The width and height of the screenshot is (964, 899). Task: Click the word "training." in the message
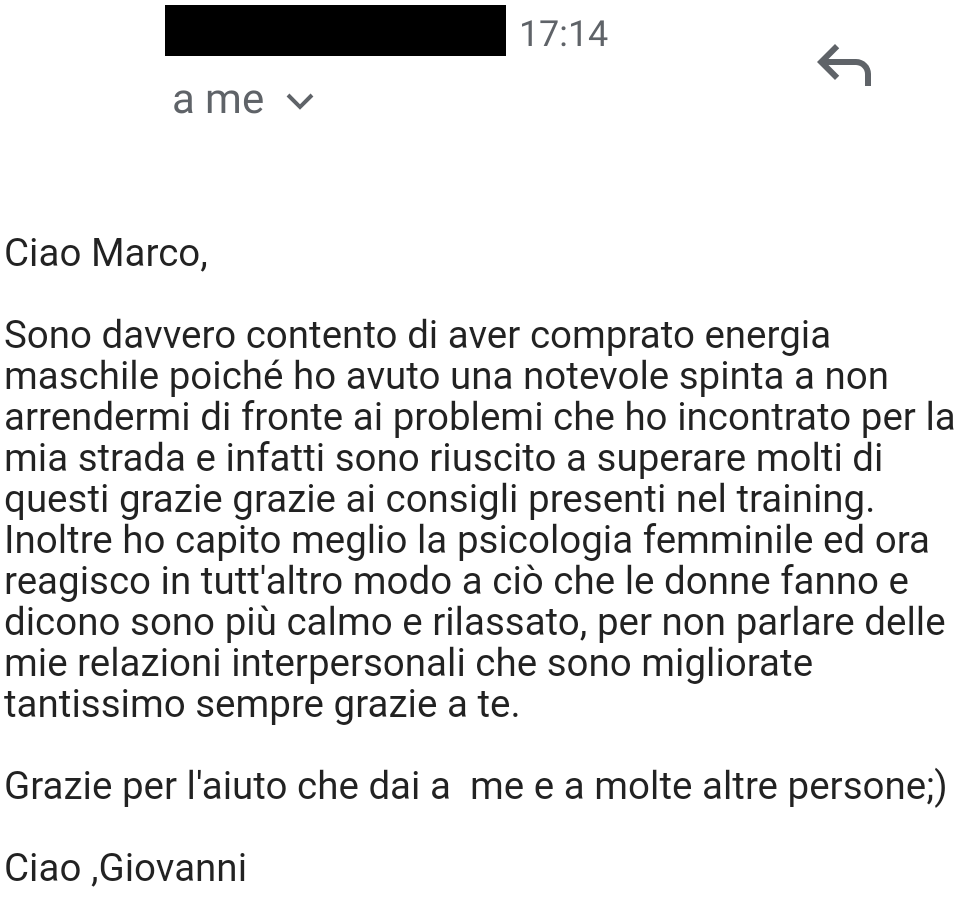tap(805, 499)
